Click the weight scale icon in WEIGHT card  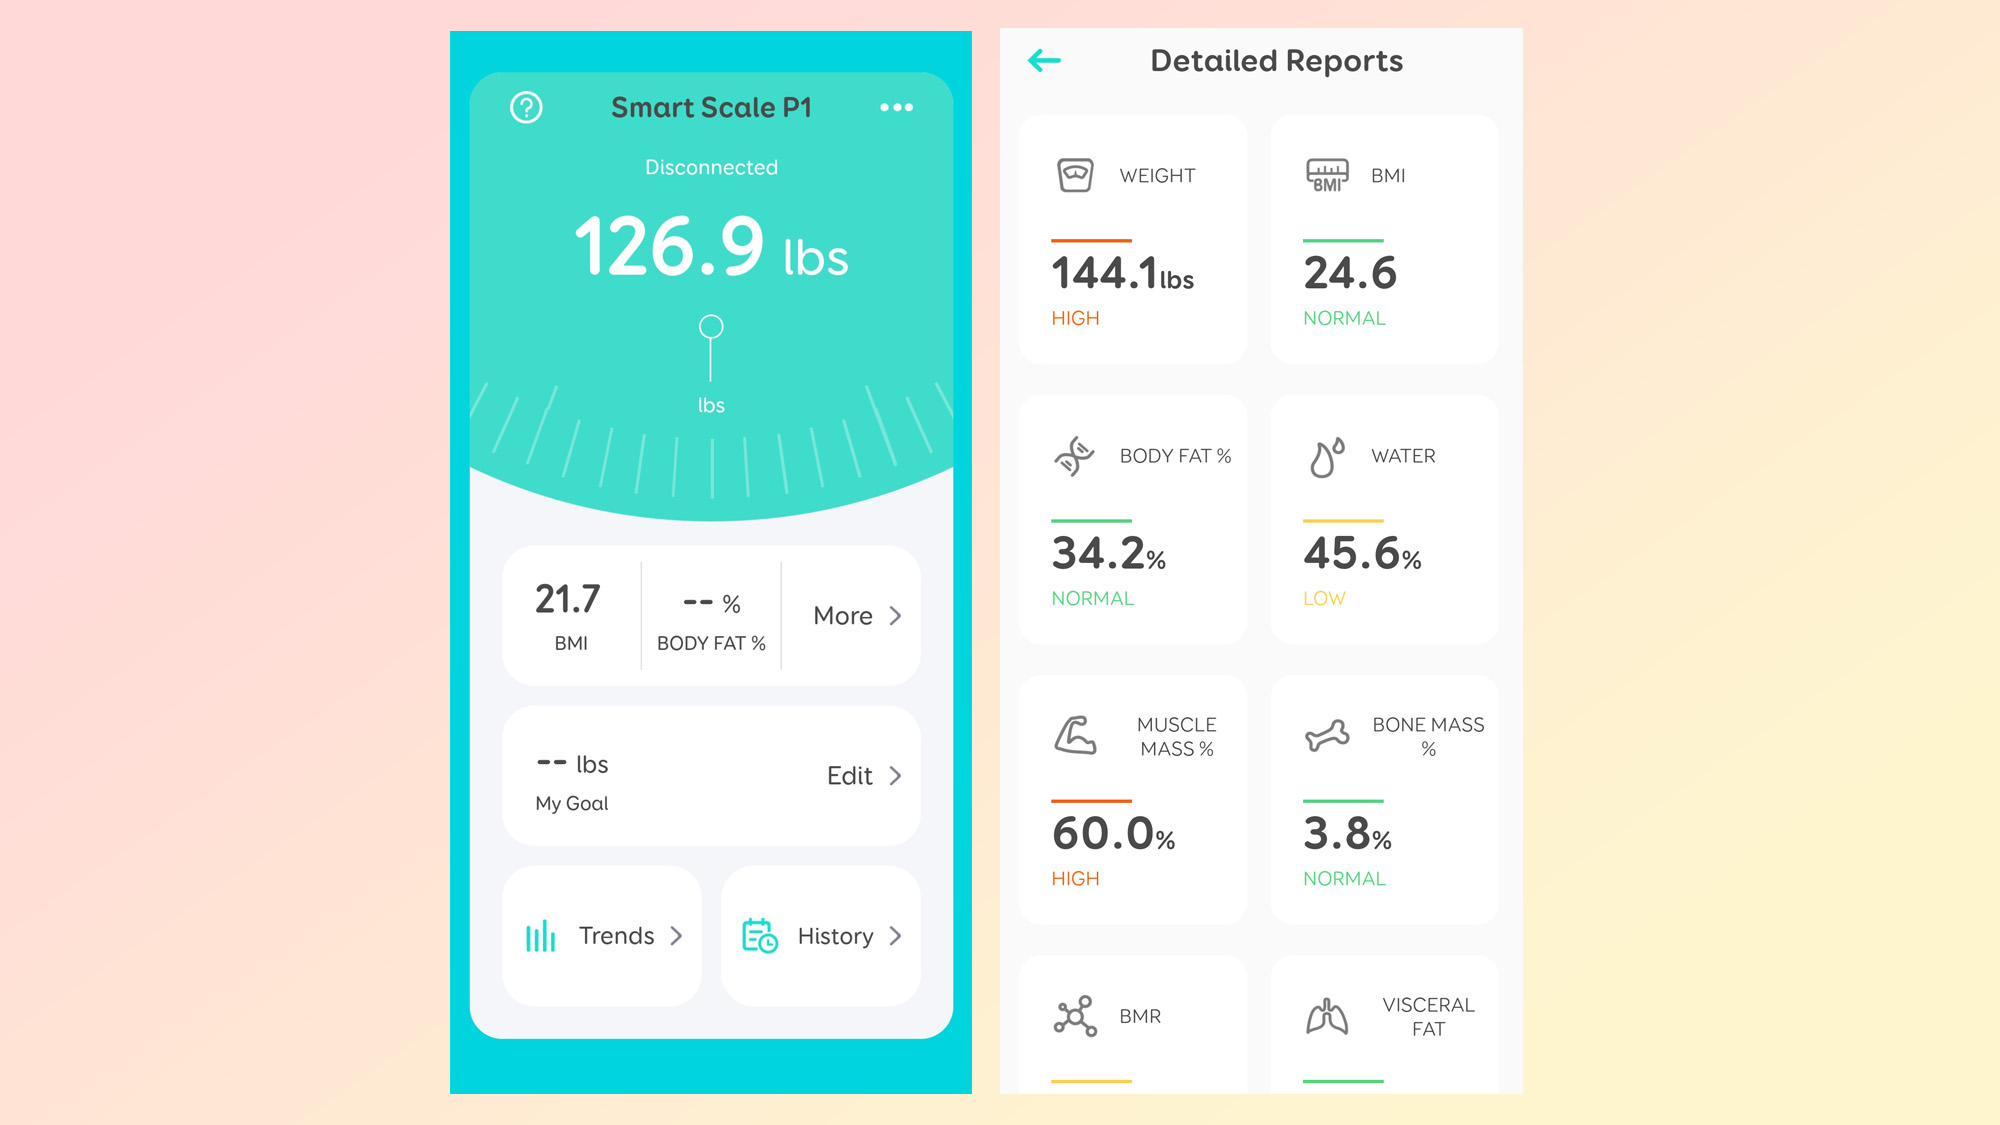(x=1077, y=174)
